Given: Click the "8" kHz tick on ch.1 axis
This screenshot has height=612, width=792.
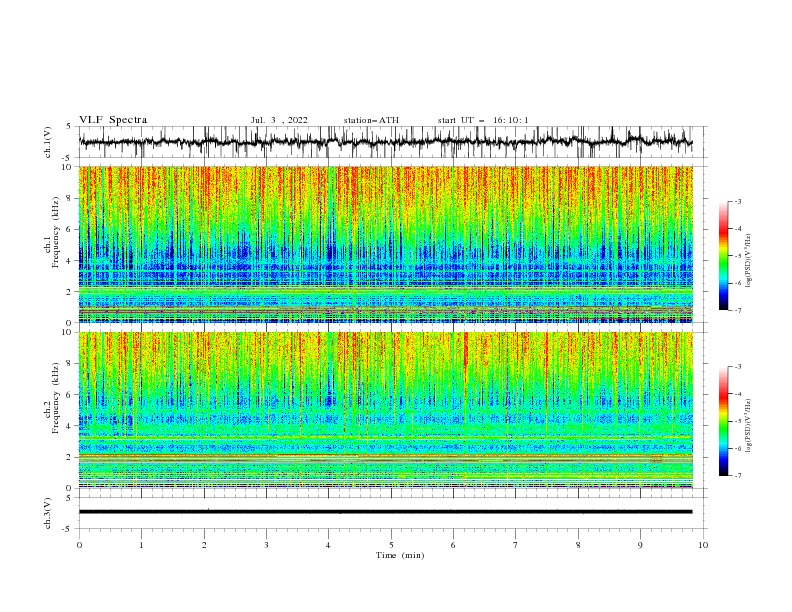Looking at the screenshot, I should (69, 198).
